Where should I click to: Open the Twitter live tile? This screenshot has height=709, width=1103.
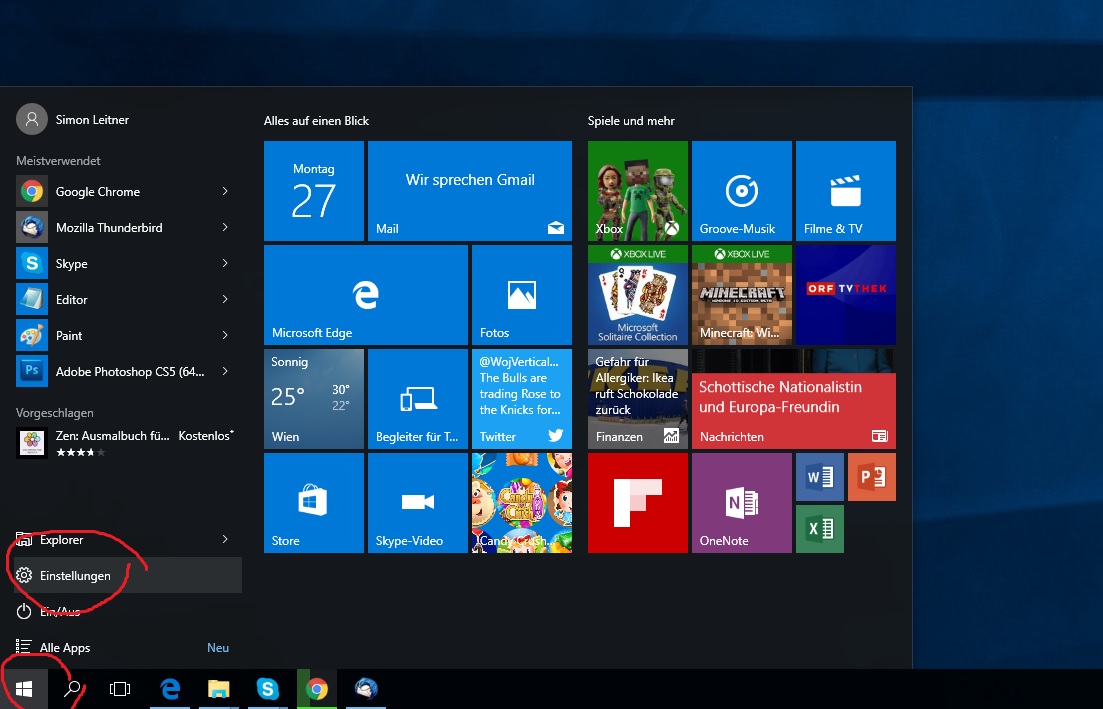click(x=522, y=399)
